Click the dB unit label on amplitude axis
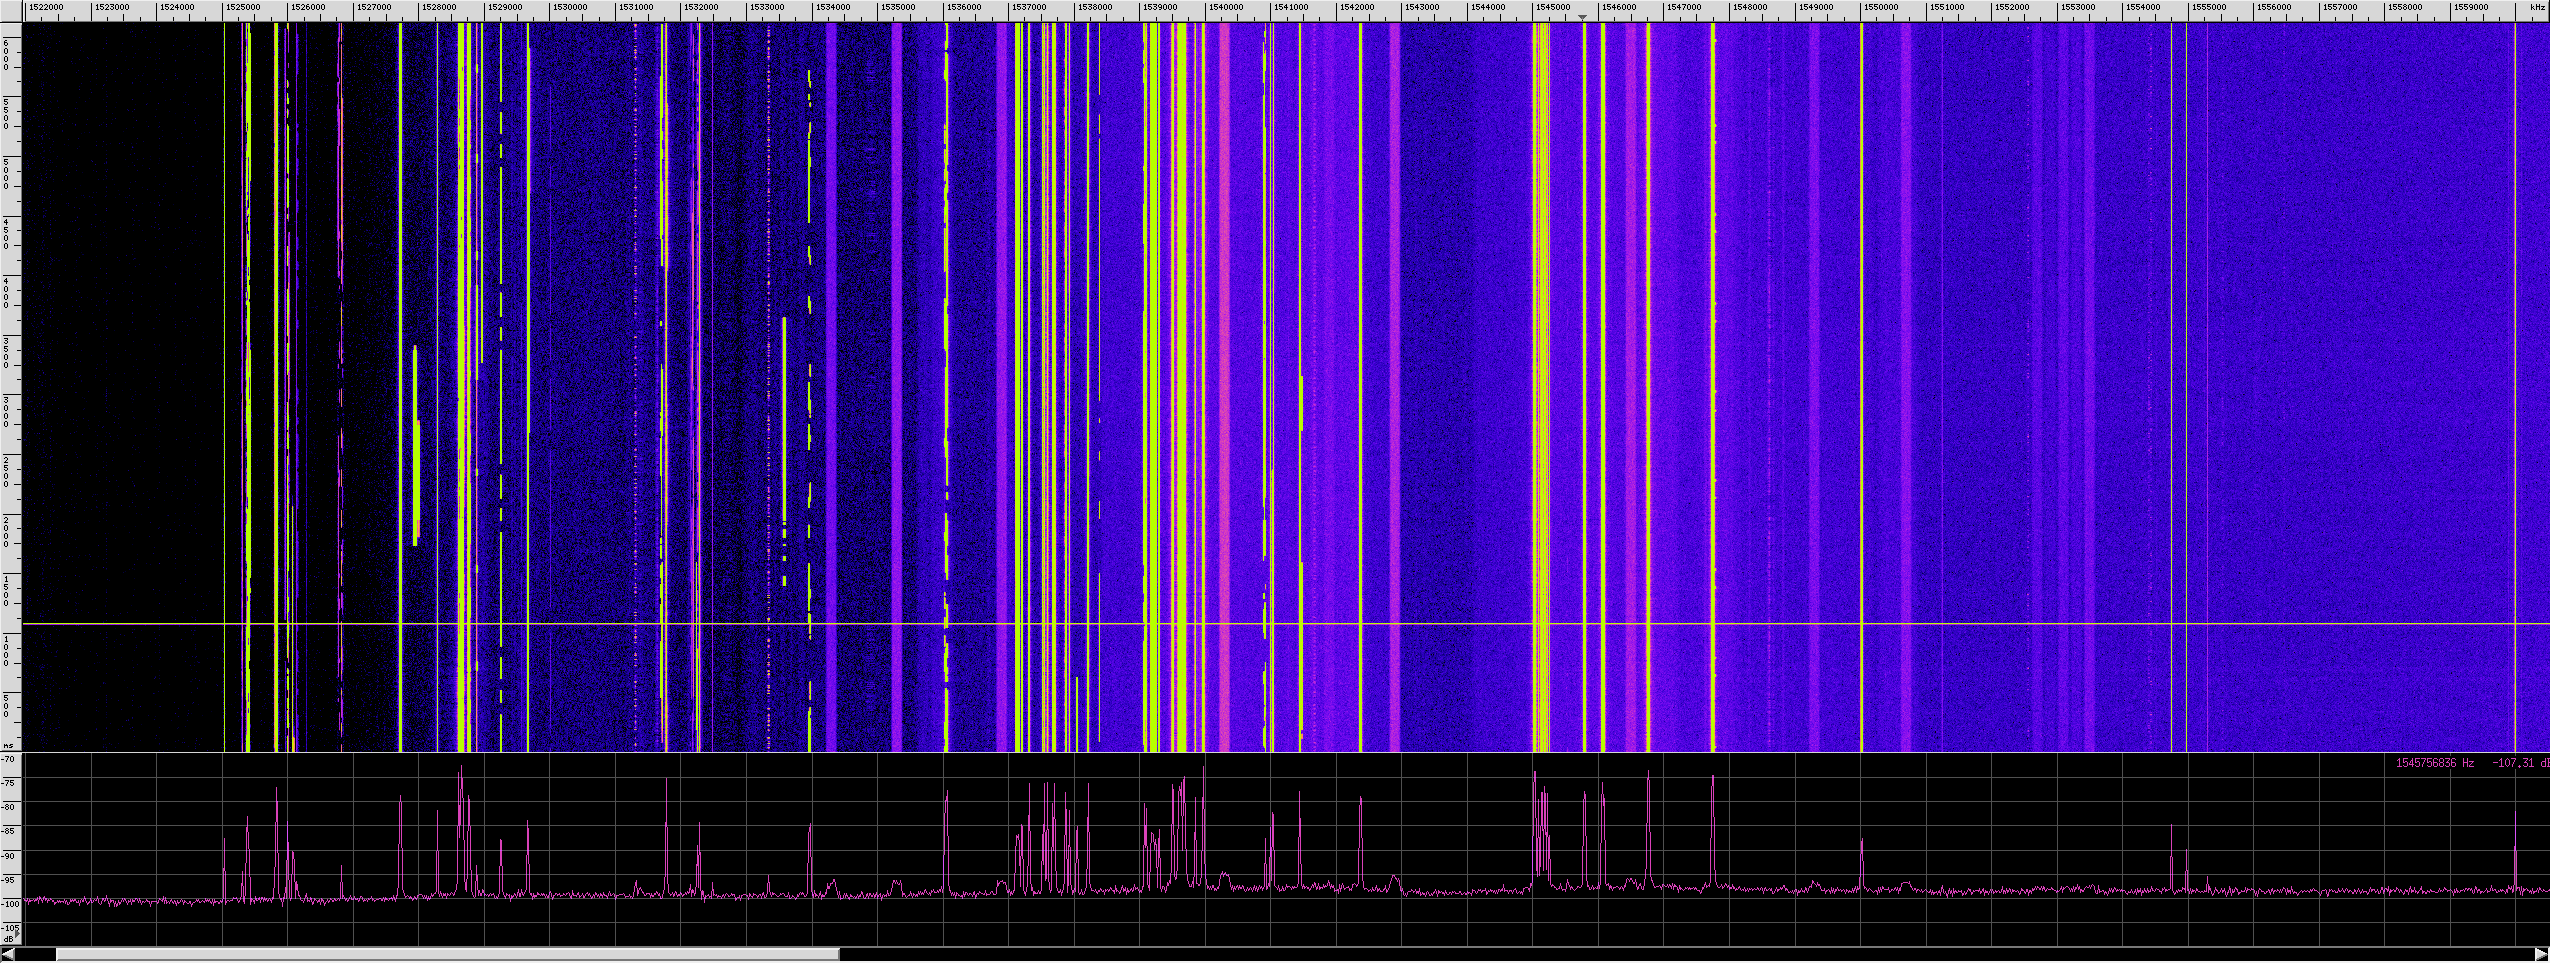The height and width of the screenshot is (963, 2550). coord(9,939)
